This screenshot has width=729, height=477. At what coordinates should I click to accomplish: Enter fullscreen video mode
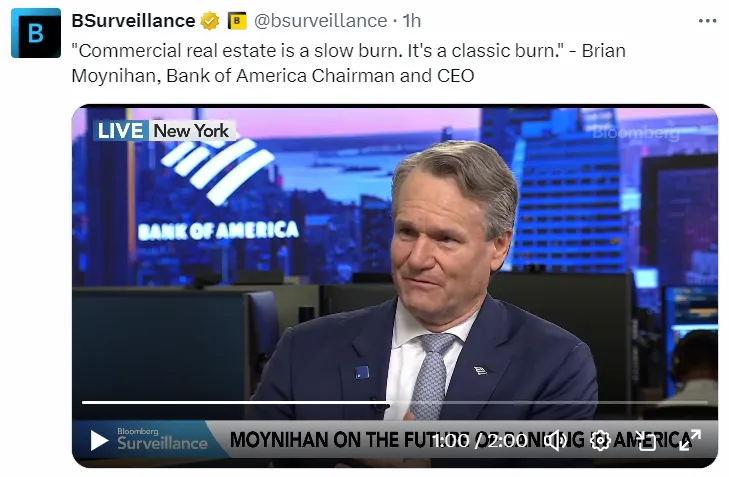coord(690,440)
